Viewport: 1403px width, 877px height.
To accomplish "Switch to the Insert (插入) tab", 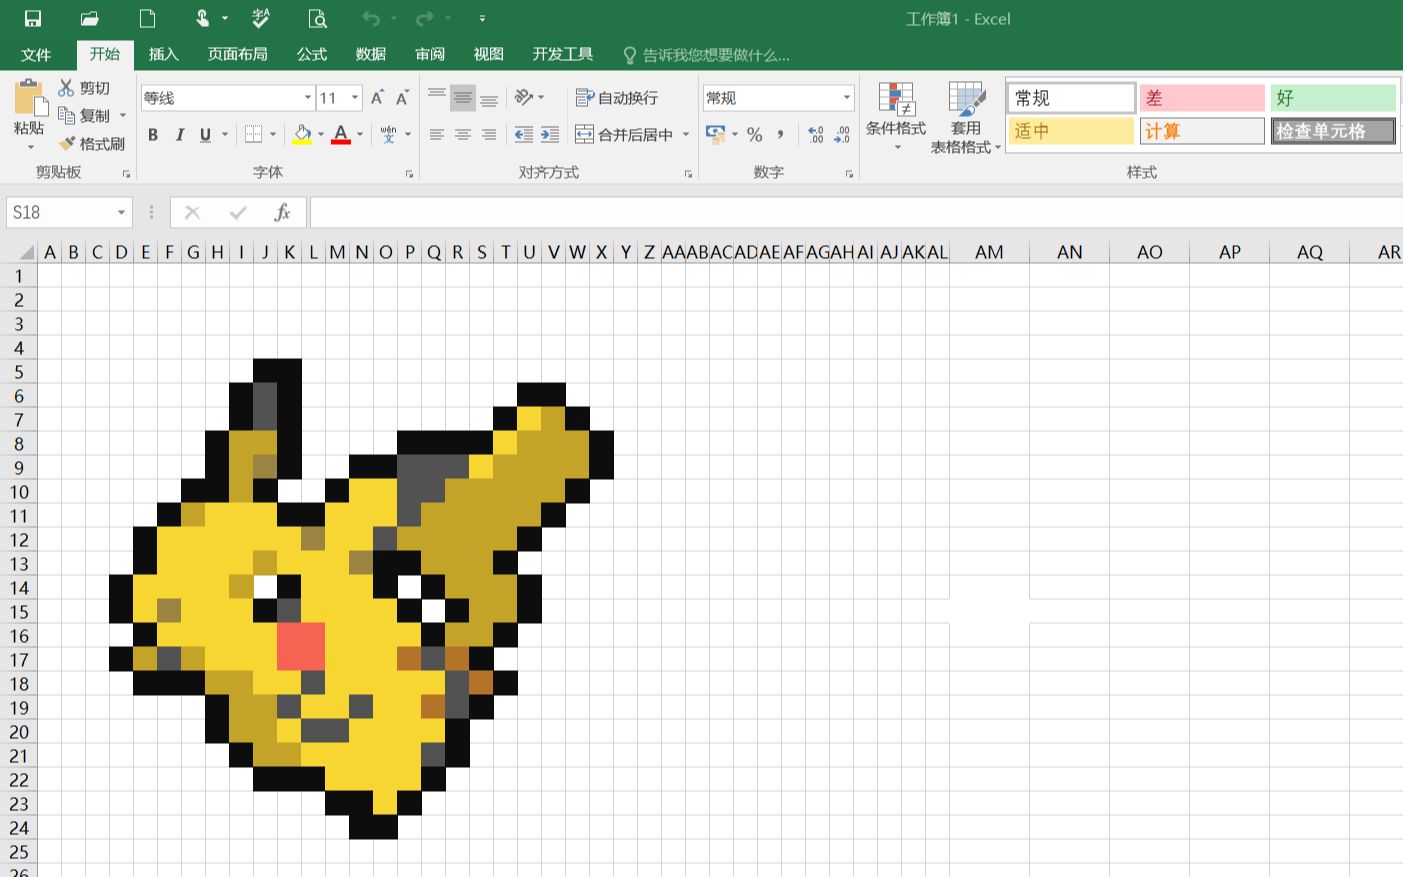I will (x=163, y=55).
